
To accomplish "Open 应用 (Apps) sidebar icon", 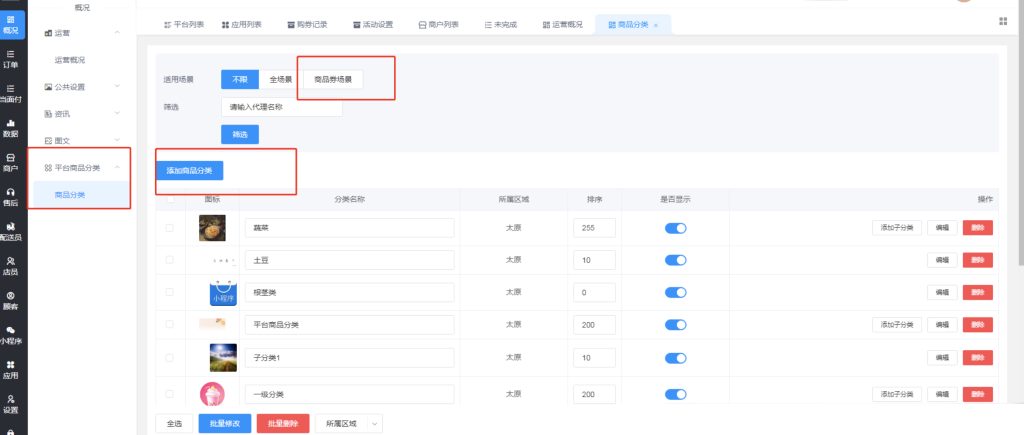I will click(x=11, y=370).
